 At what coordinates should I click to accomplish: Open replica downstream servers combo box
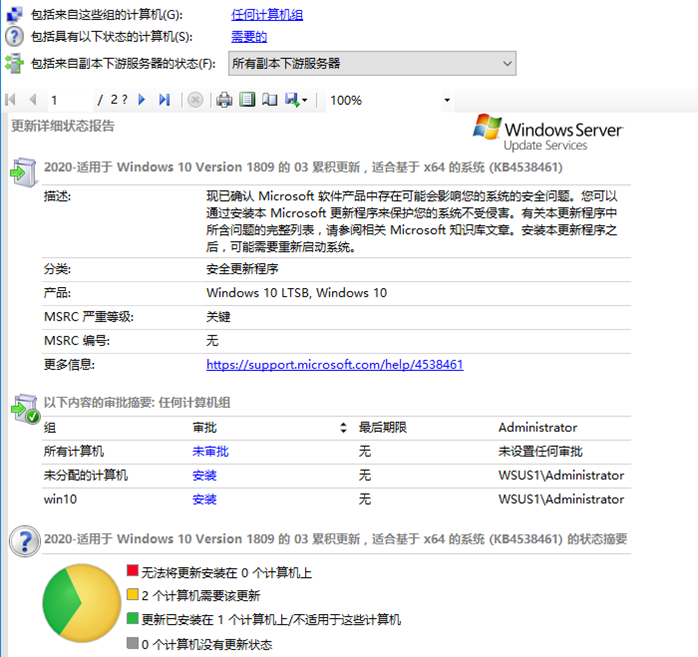click(372, 63)
